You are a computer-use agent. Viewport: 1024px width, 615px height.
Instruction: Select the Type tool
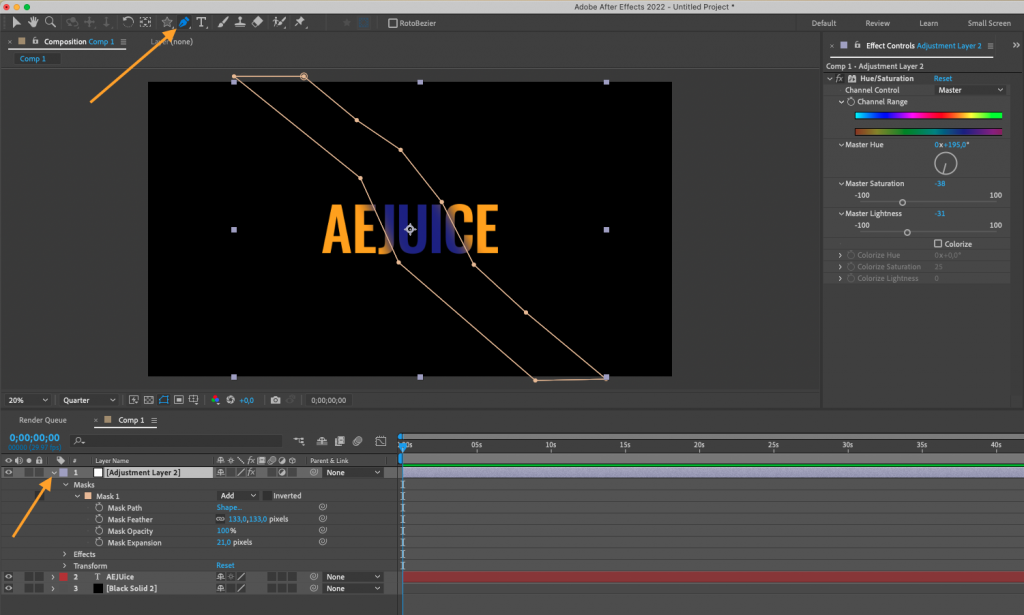202,21
